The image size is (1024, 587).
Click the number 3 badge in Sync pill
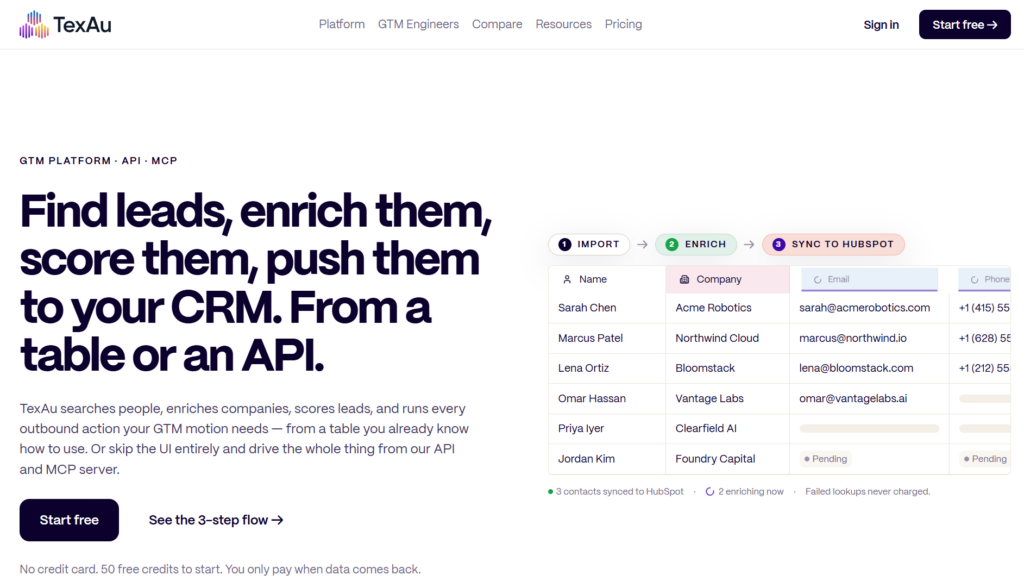tap(778, 244)
